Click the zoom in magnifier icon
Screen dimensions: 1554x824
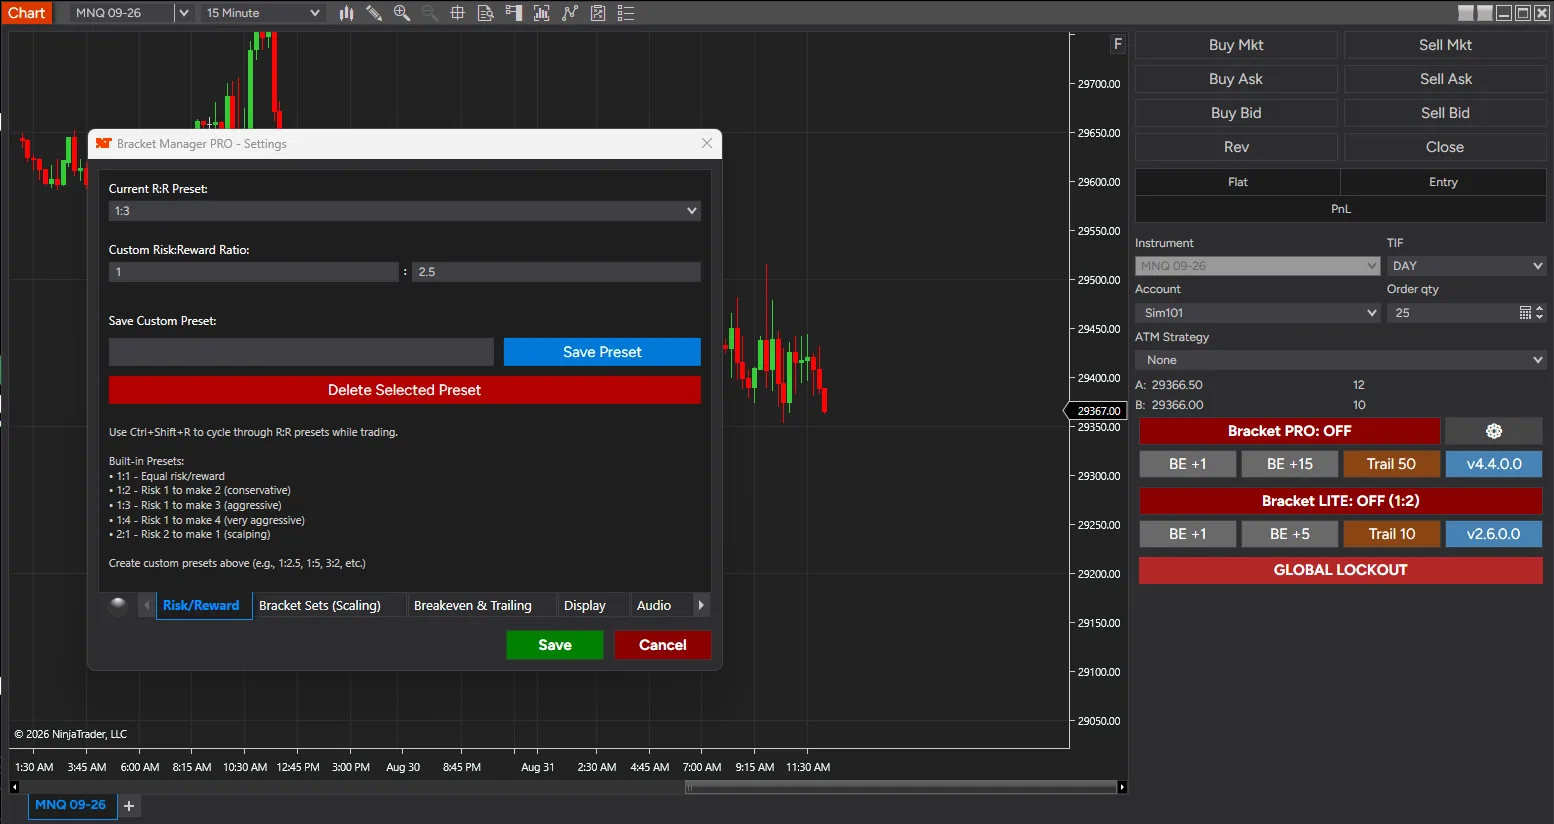pyautogui.click(x=402, y=13)
